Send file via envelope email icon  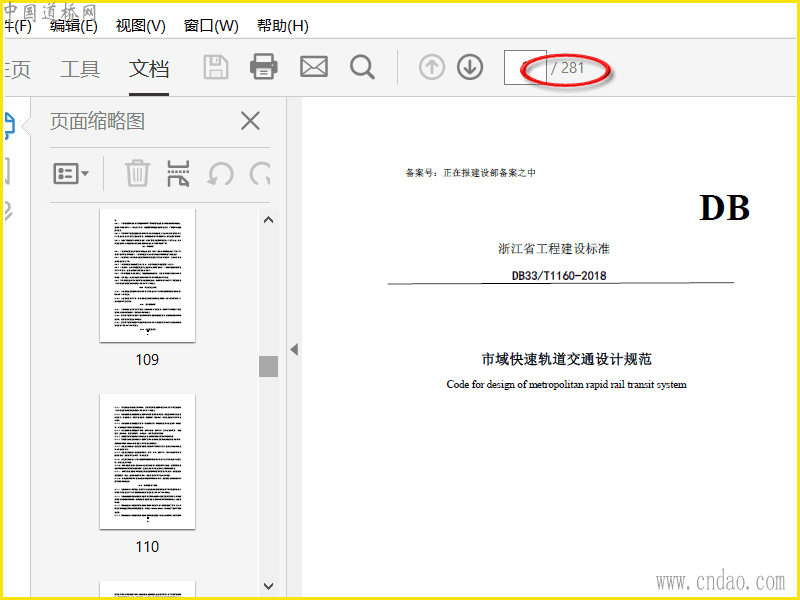(x=314, y=67)
